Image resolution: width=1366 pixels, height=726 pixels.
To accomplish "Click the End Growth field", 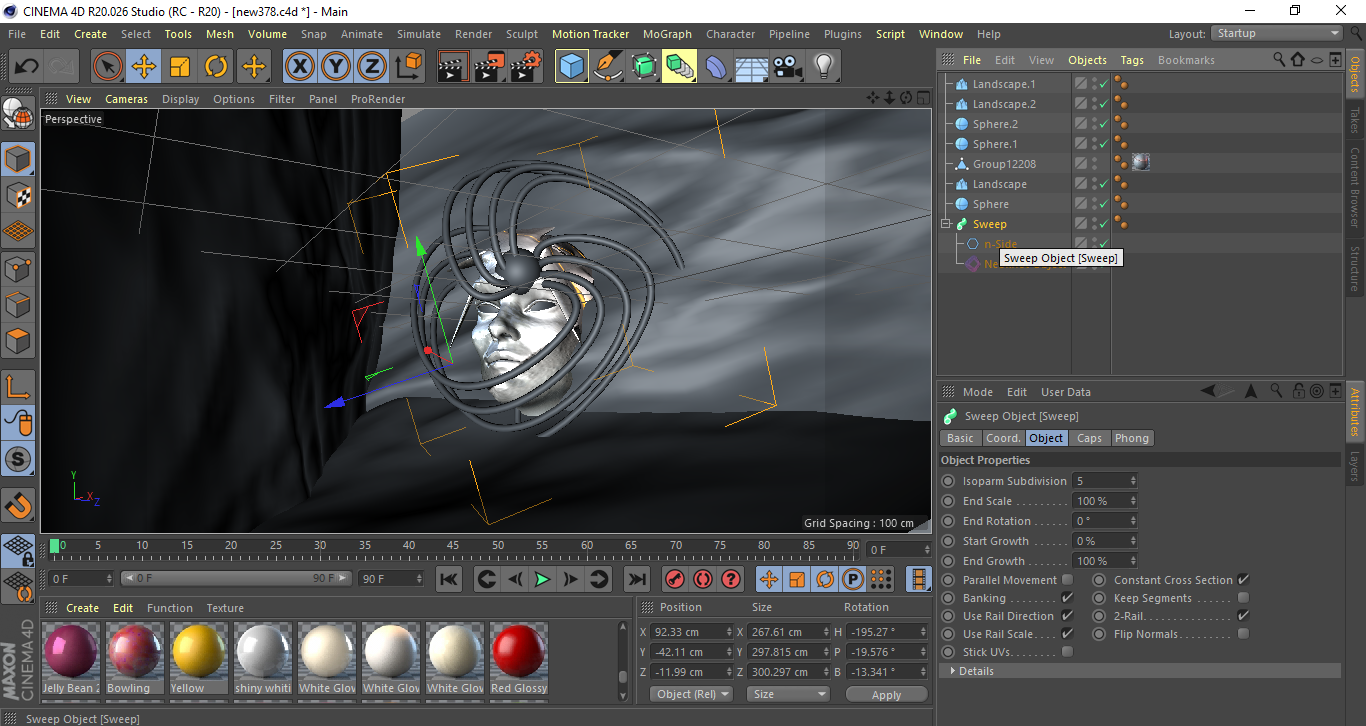I will tap(1104, 561).
